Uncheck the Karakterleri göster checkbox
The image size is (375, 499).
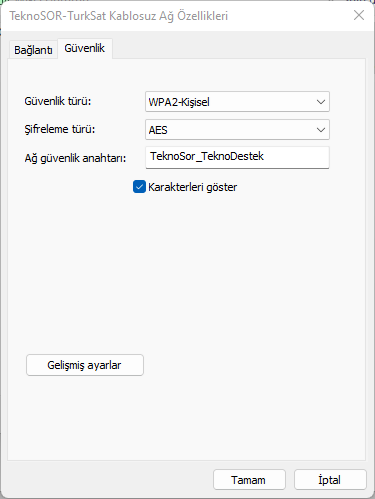(139, 187)
